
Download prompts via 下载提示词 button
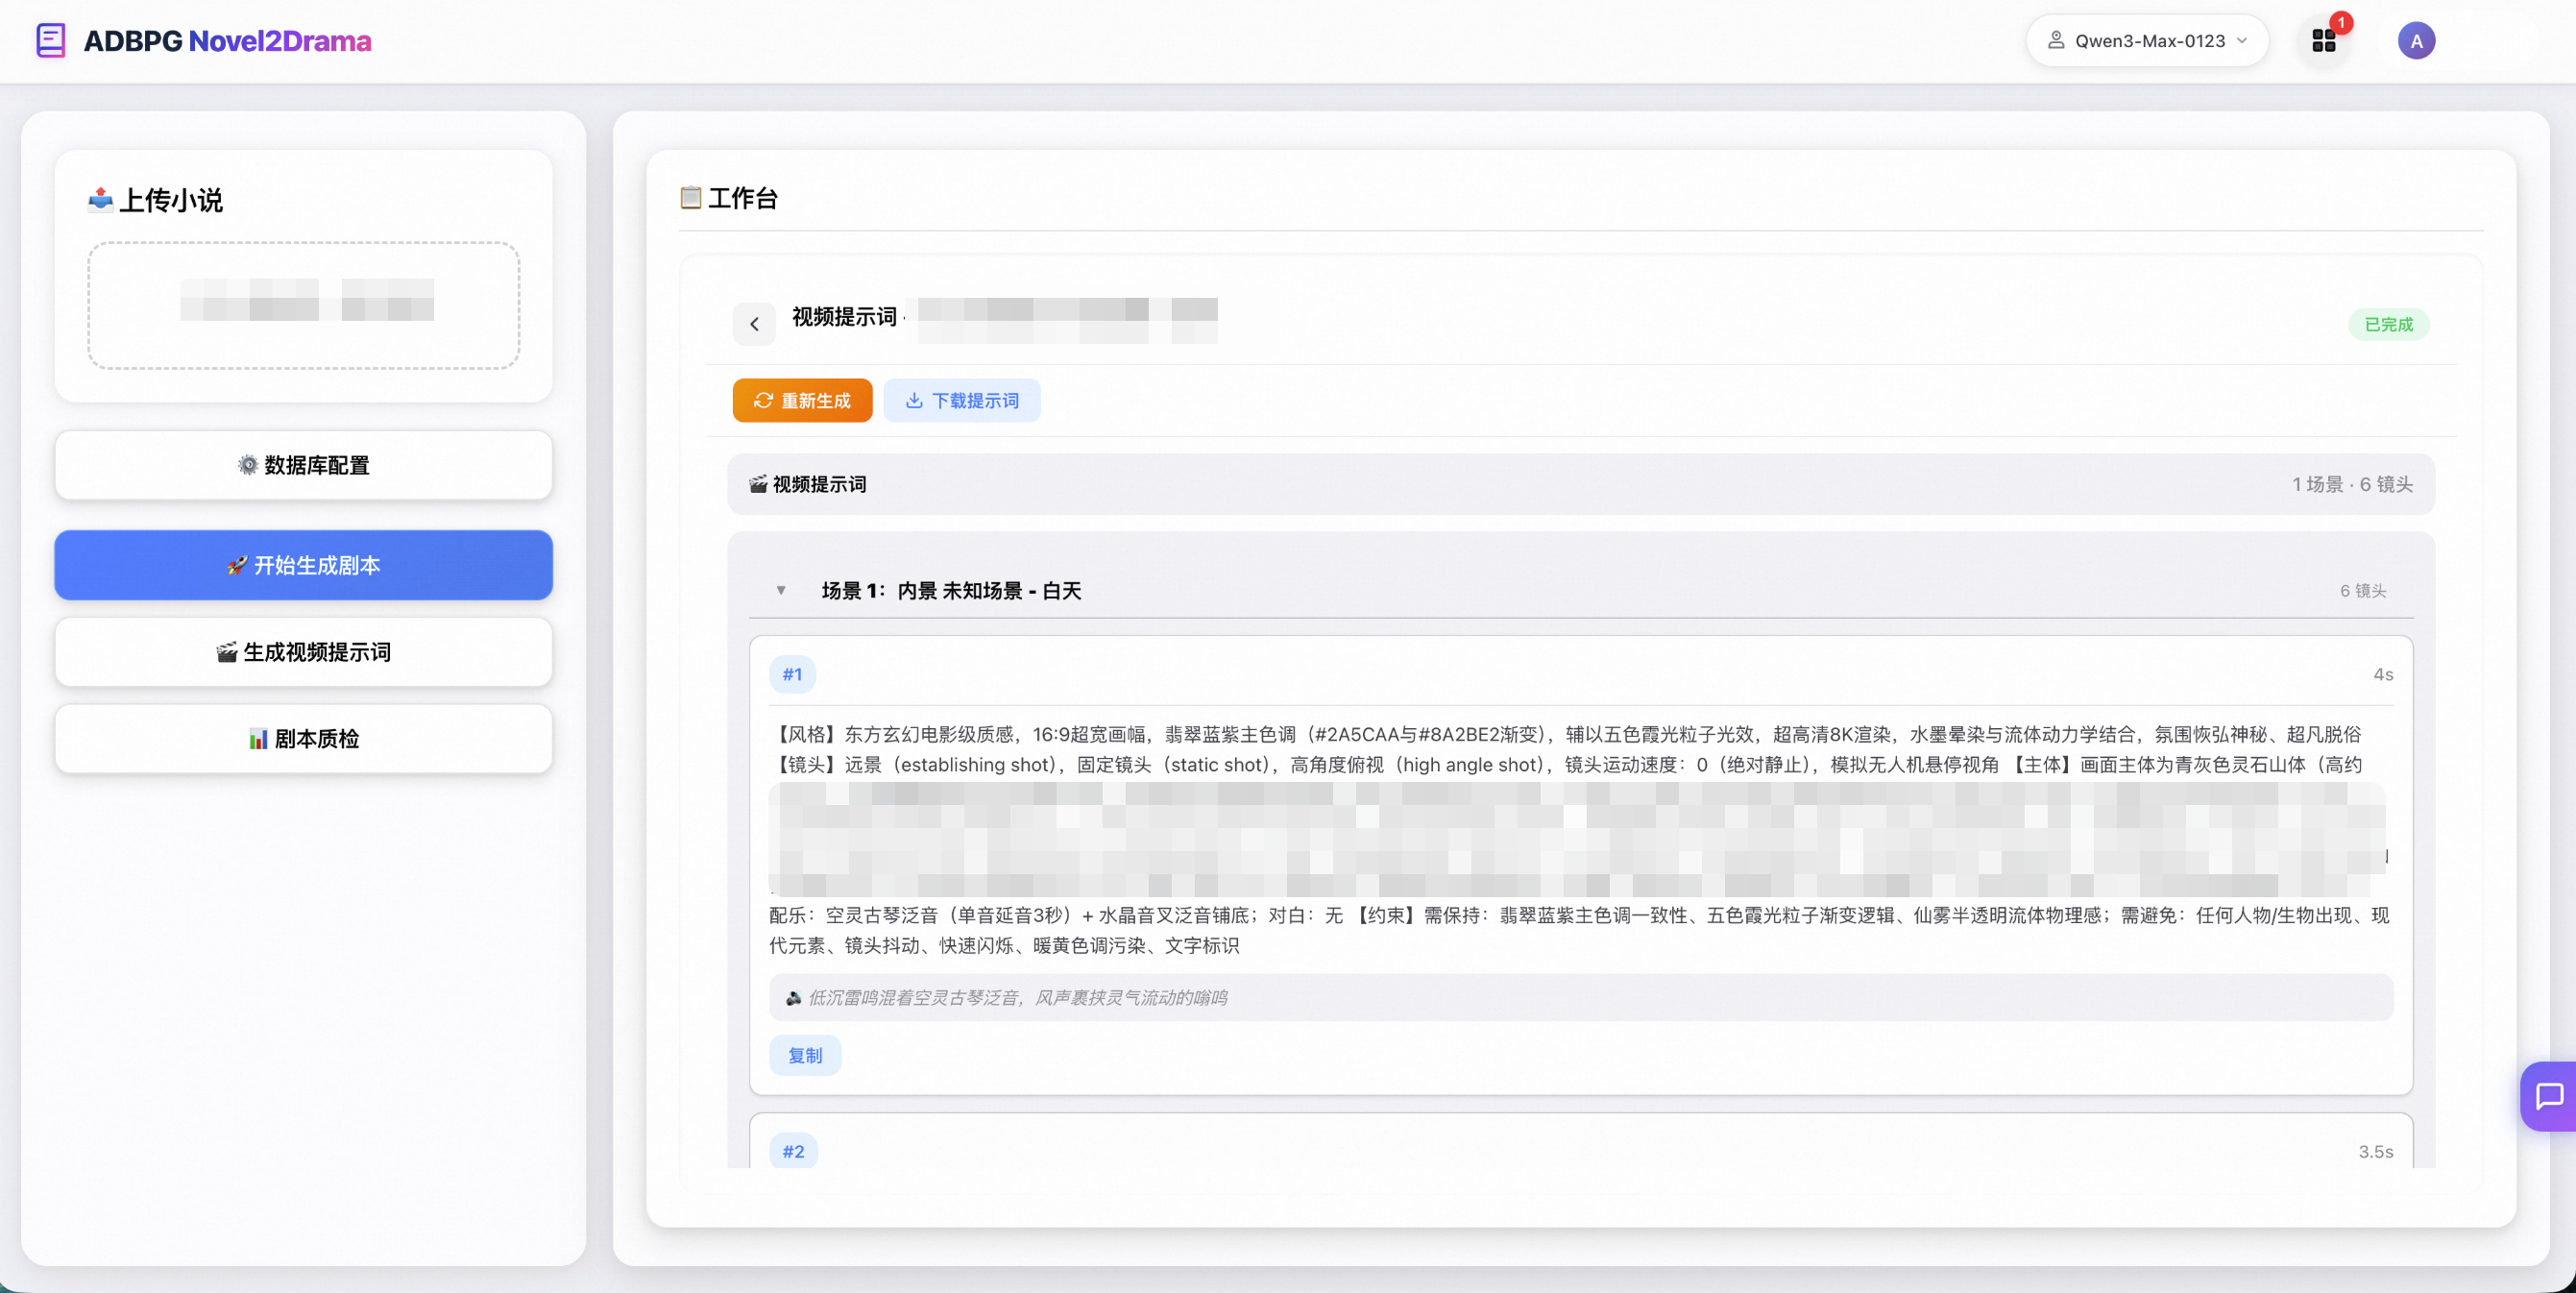point(962,400)
